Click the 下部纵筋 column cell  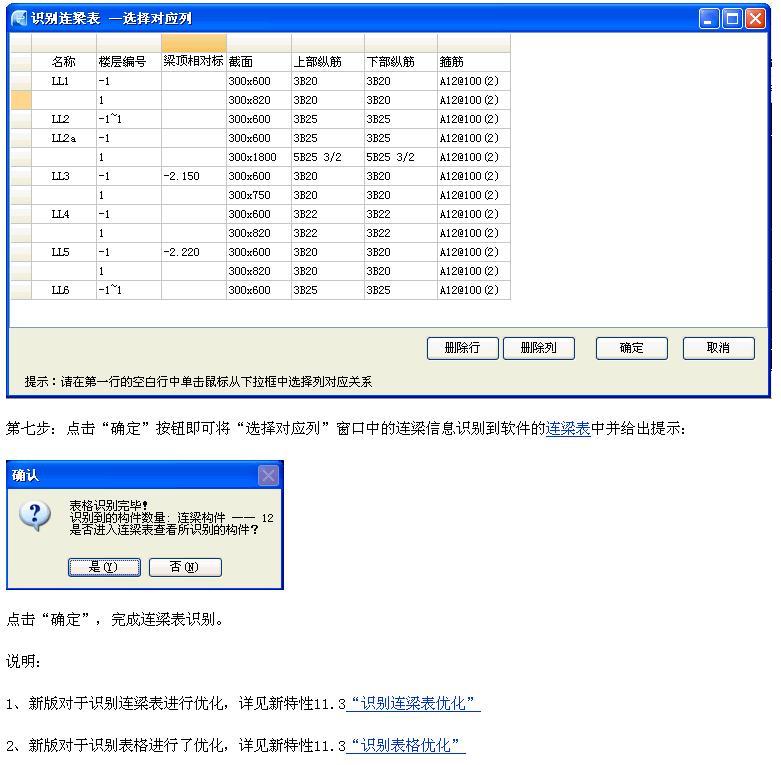(x=401, y=62)
